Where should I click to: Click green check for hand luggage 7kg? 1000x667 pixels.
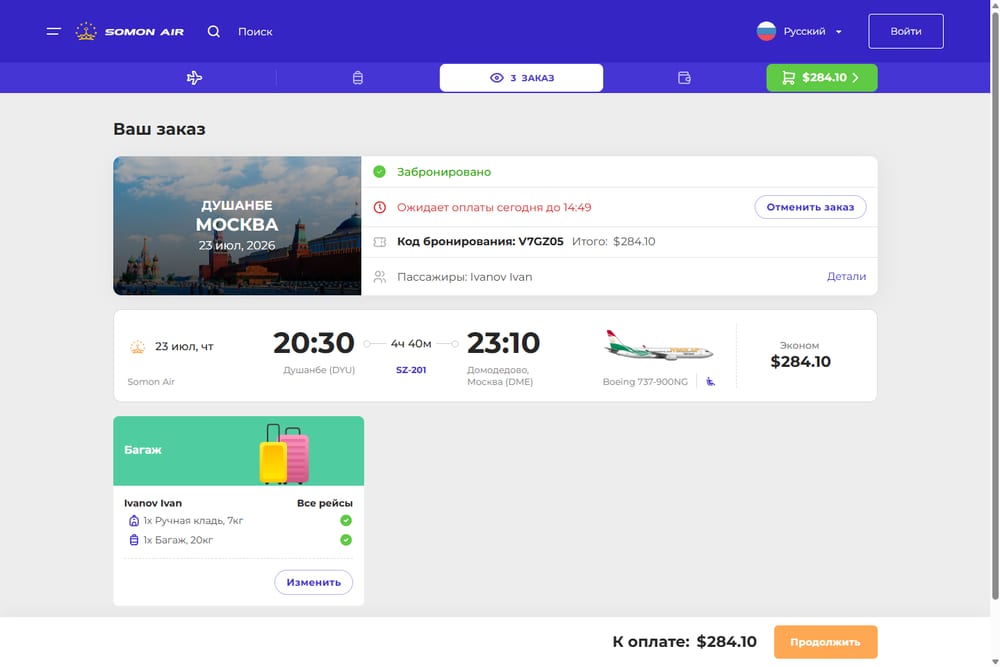coord(346,520)
